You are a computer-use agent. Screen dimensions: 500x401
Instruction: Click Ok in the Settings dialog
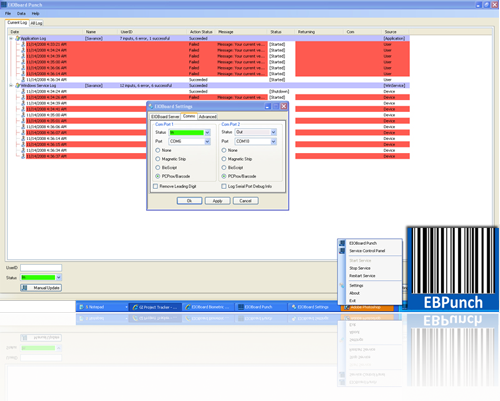point(189,201)
